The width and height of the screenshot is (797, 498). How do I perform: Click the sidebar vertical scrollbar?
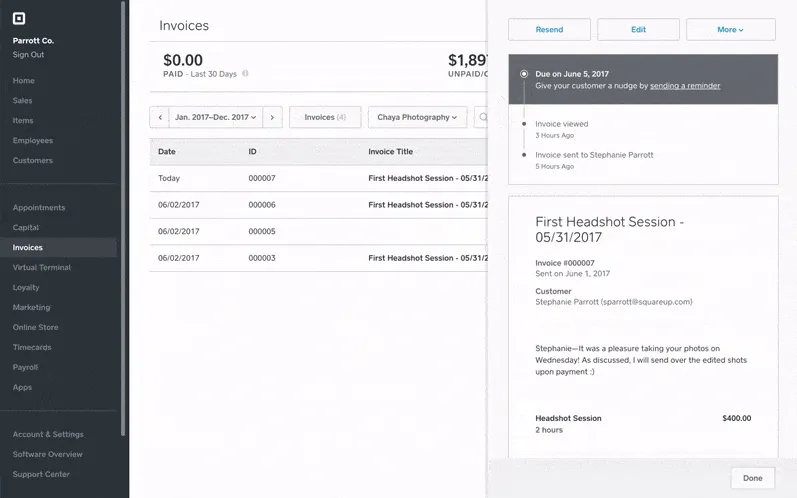pos(122,219)
